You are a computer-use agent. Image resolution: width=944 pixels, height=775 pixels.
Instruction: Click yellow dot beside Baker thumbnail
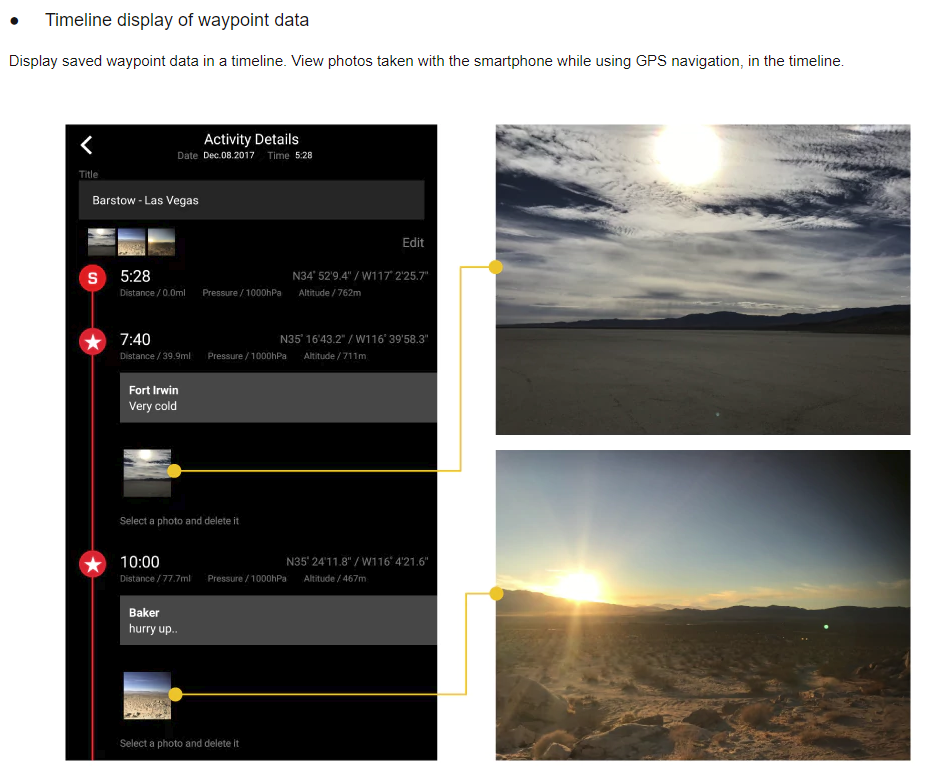[x=175, y=694]
